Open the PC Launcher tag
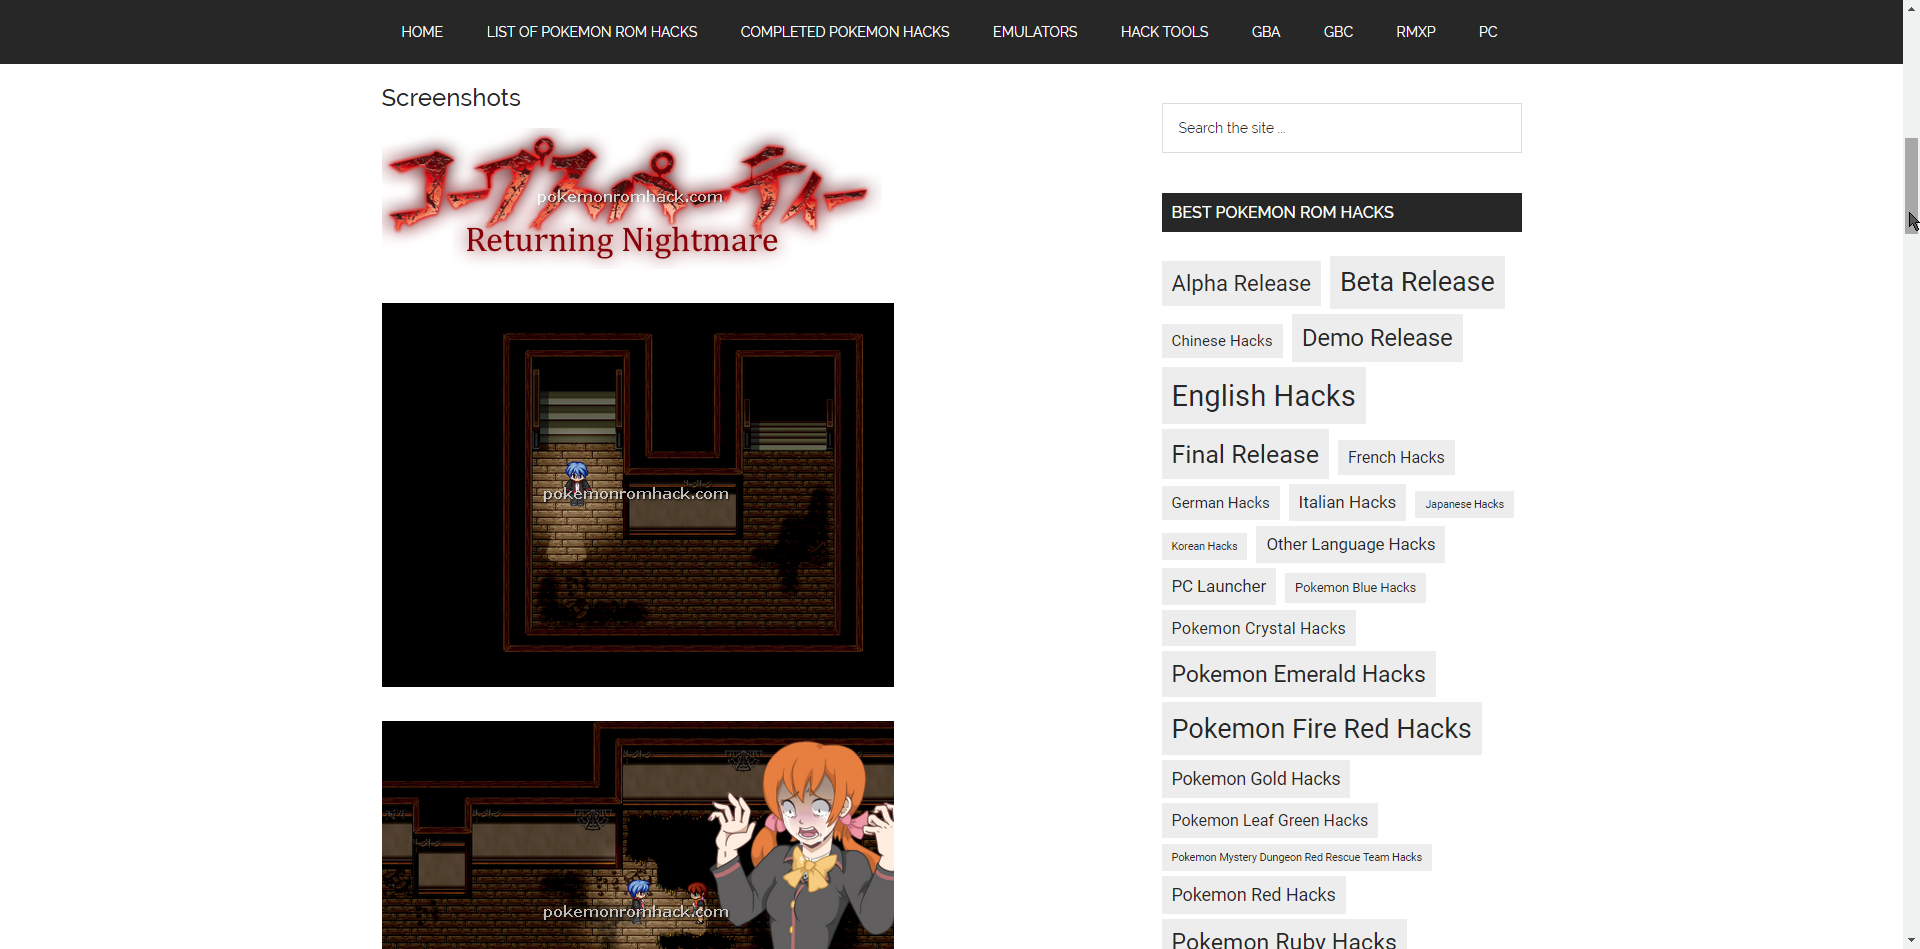 1218,586
